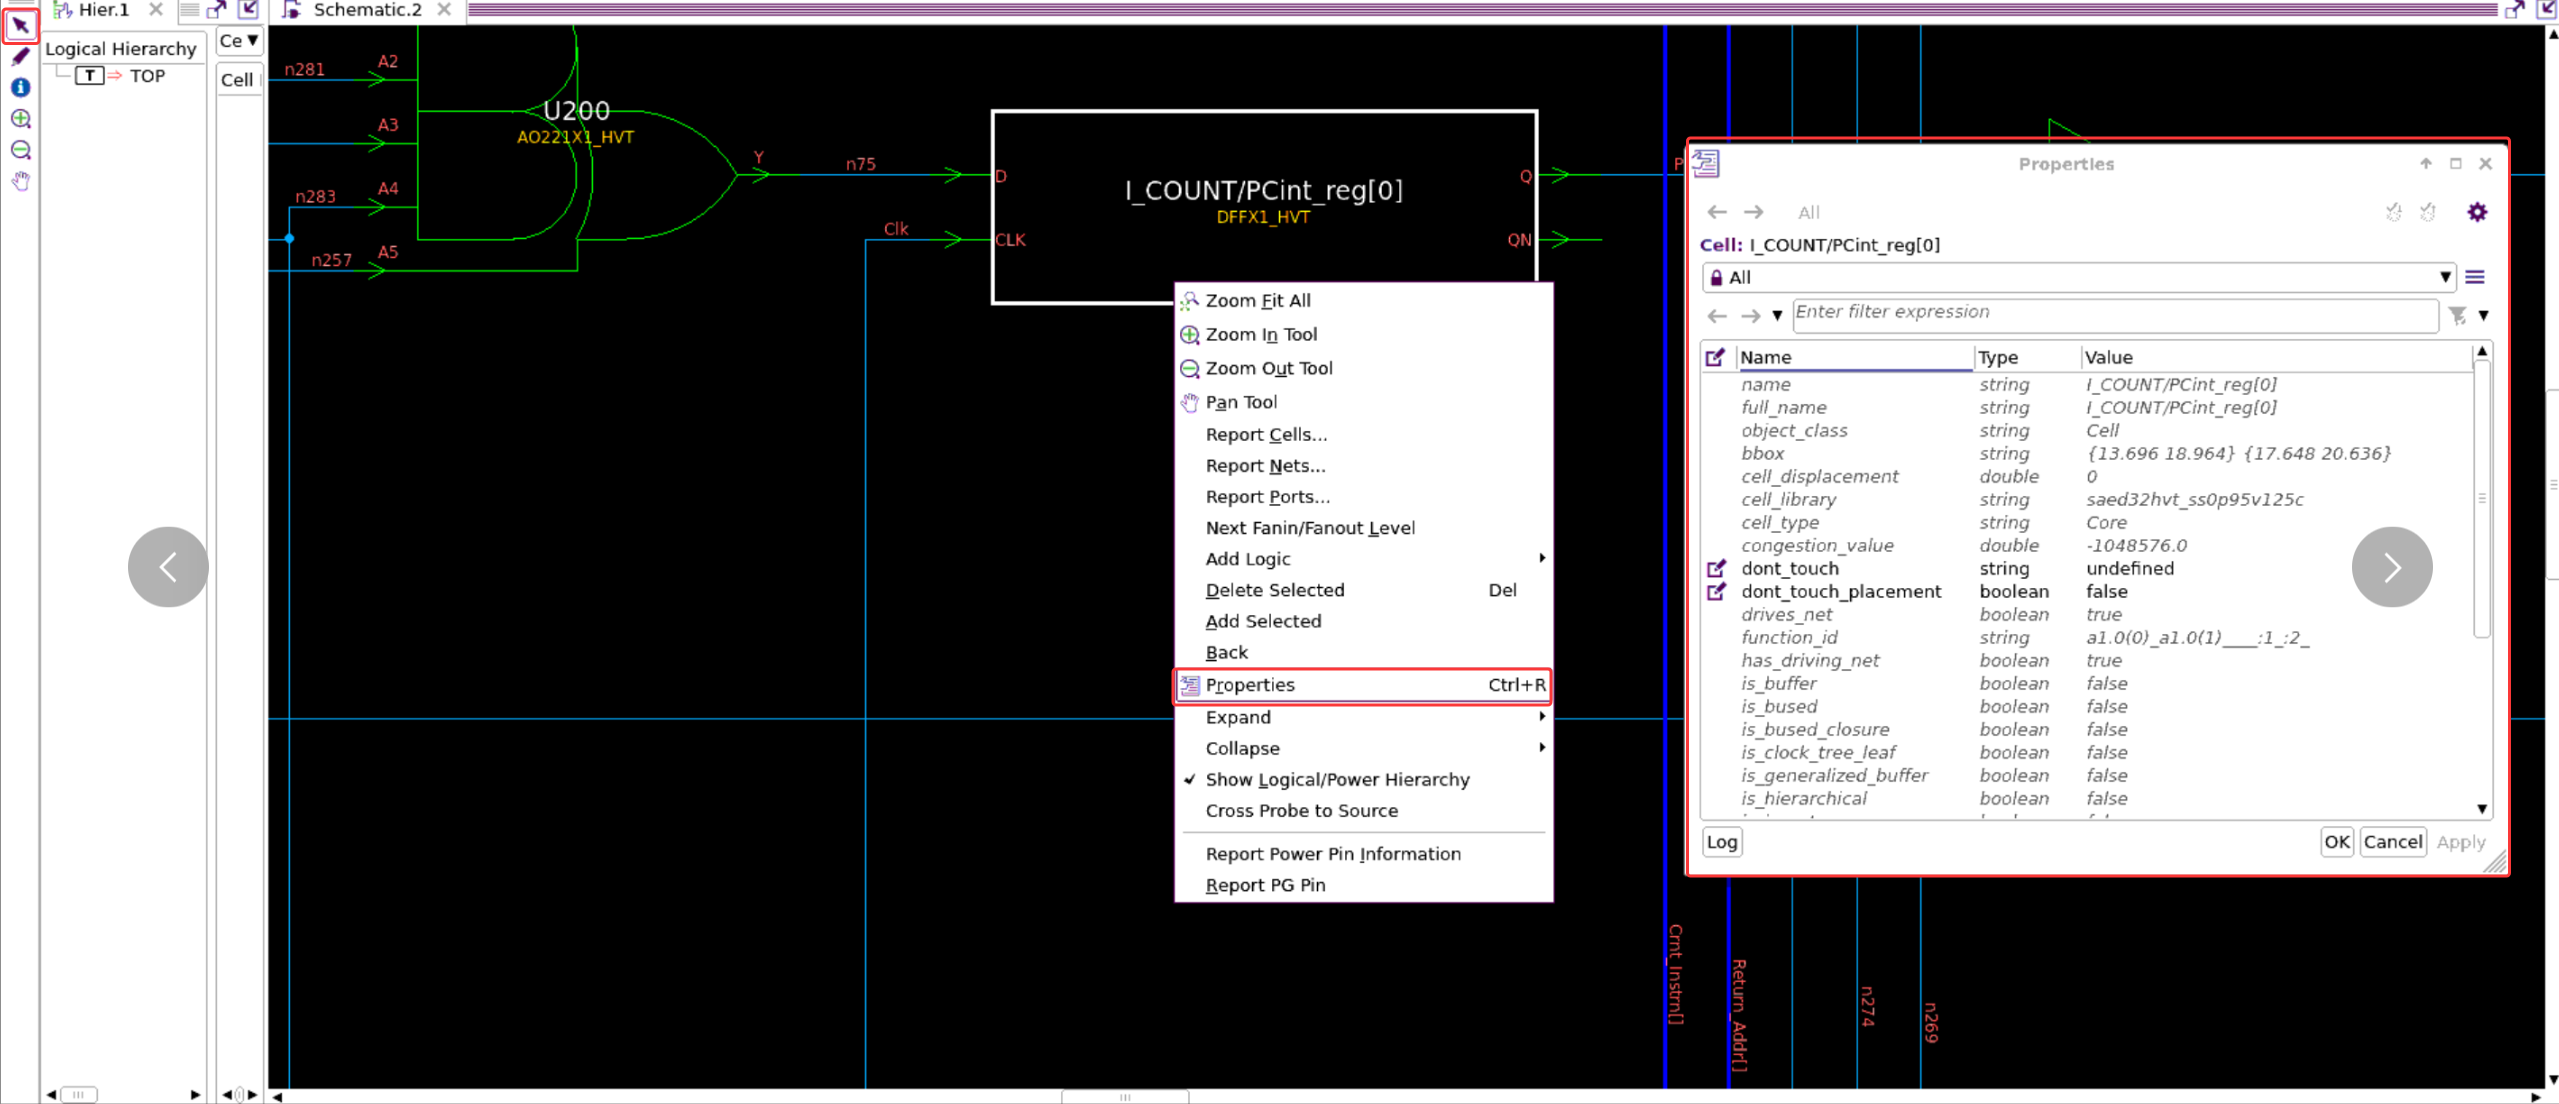The height and width of the screenshot is (1104, 2559).
Task: Switch to the Hier.1 tab
Action: click(103, 10)
